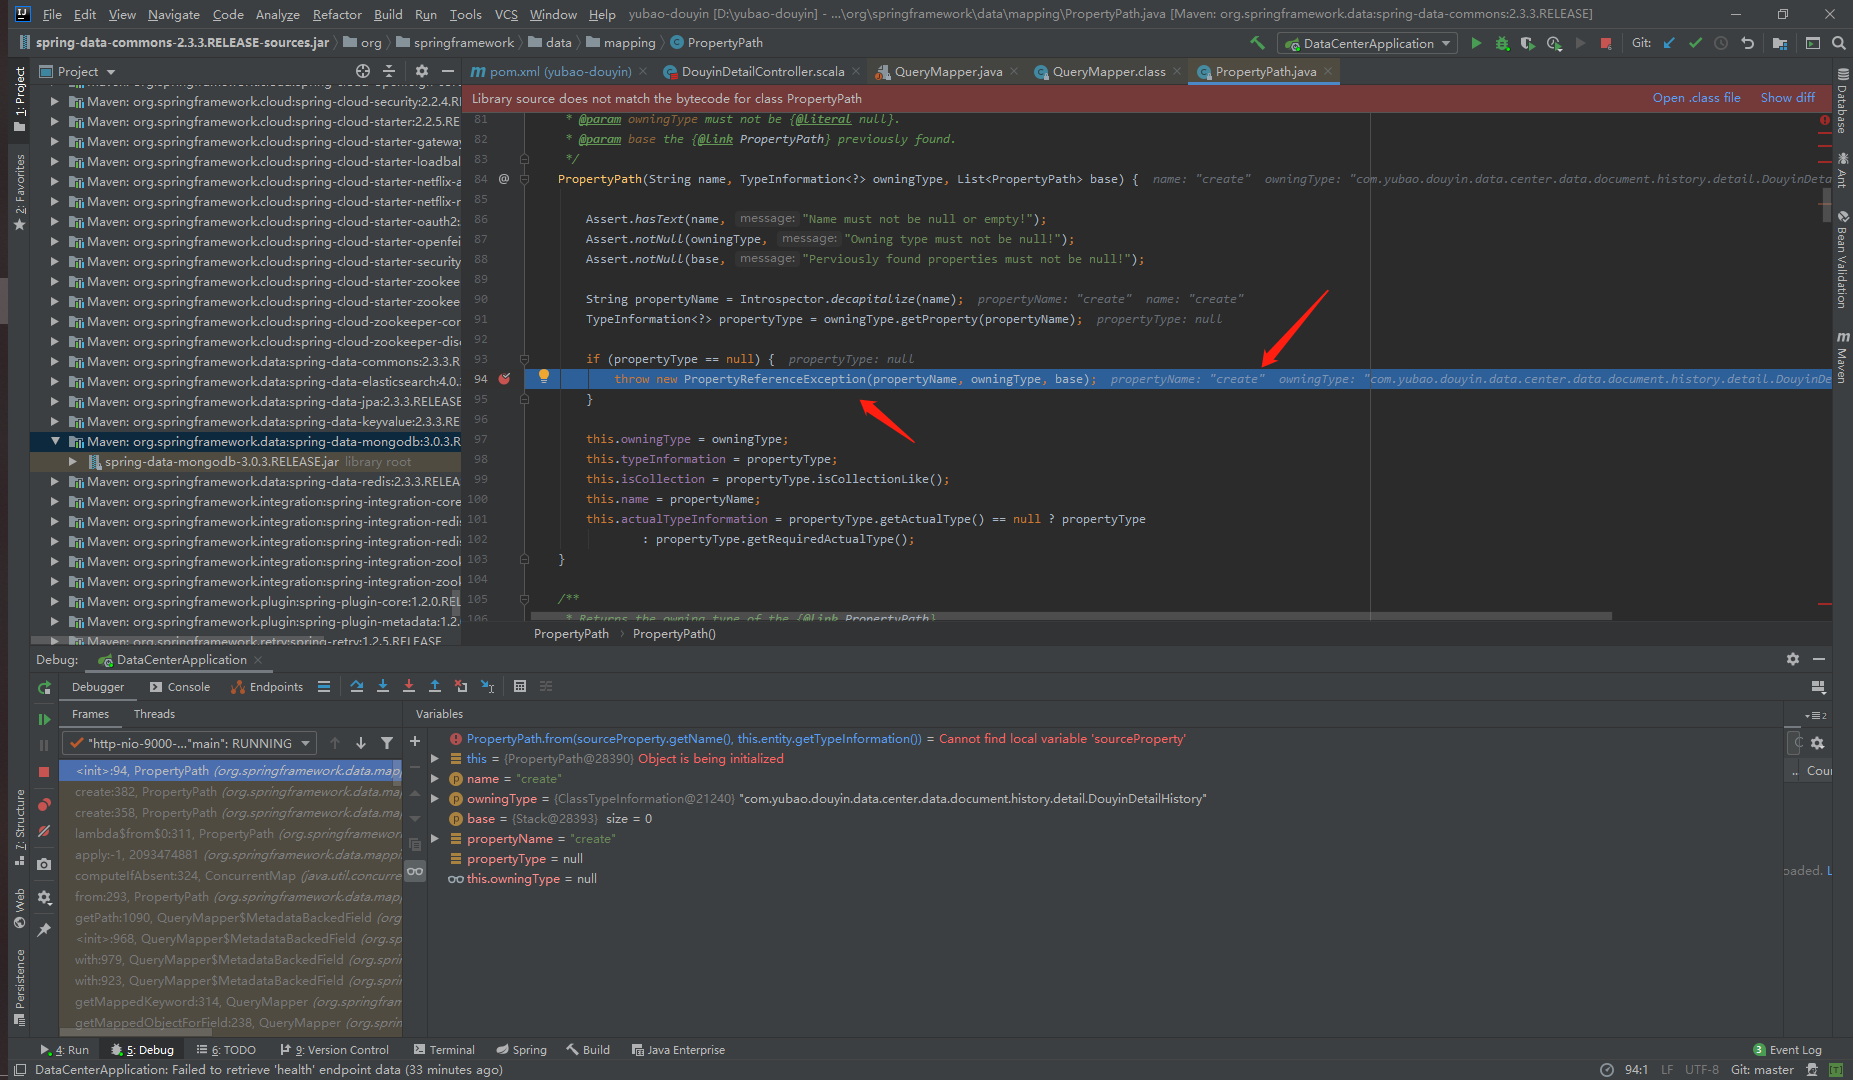
Task: Click the Build project hammer icon
Action: (1257, 43)
